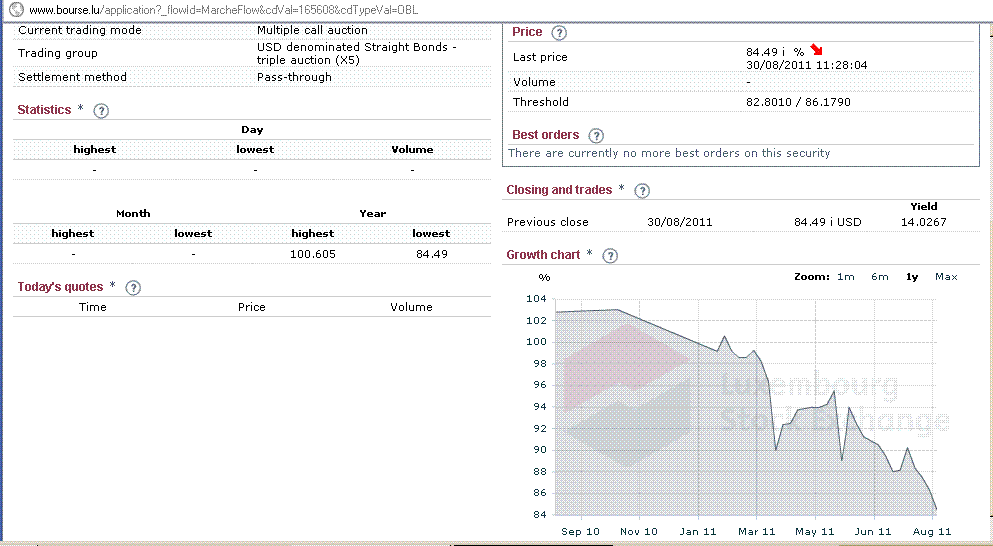Click the chart line's end point at Aug 11
993x546 pixels.
[x=935, y=509]
